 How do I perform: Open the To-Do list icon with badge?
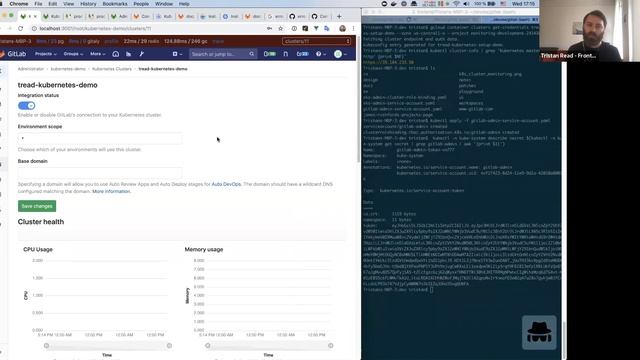tap(302, 54)
